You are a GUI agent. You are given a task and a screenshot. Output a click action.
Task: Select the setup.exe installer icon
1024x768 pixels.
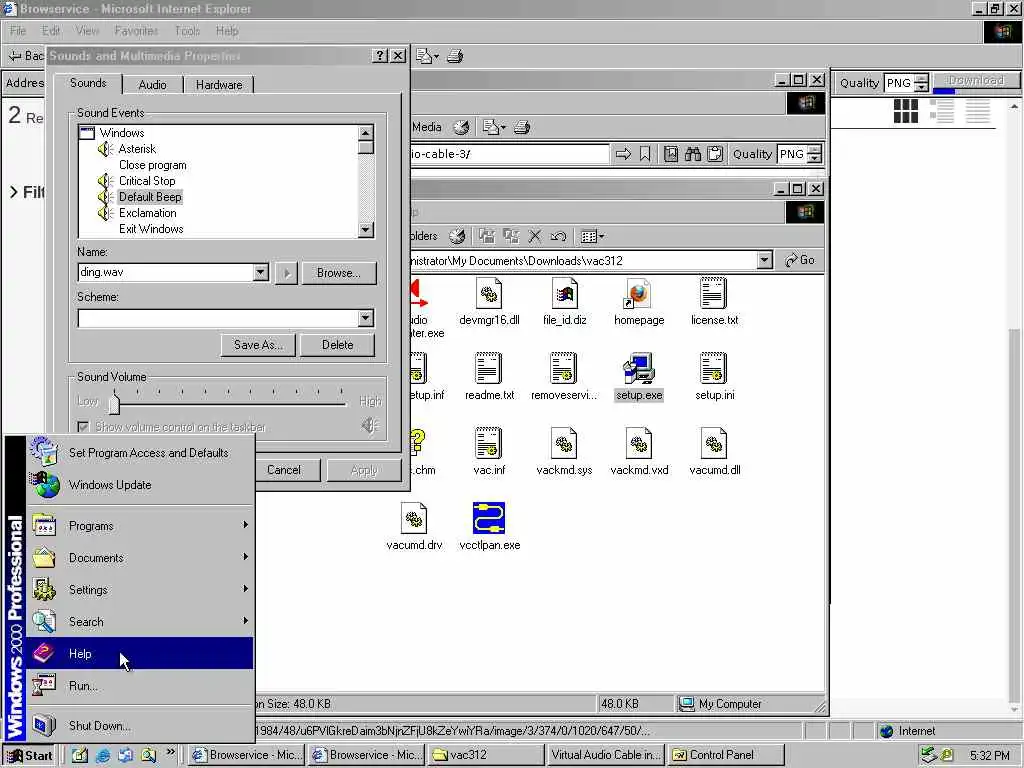tap(639, 368)
